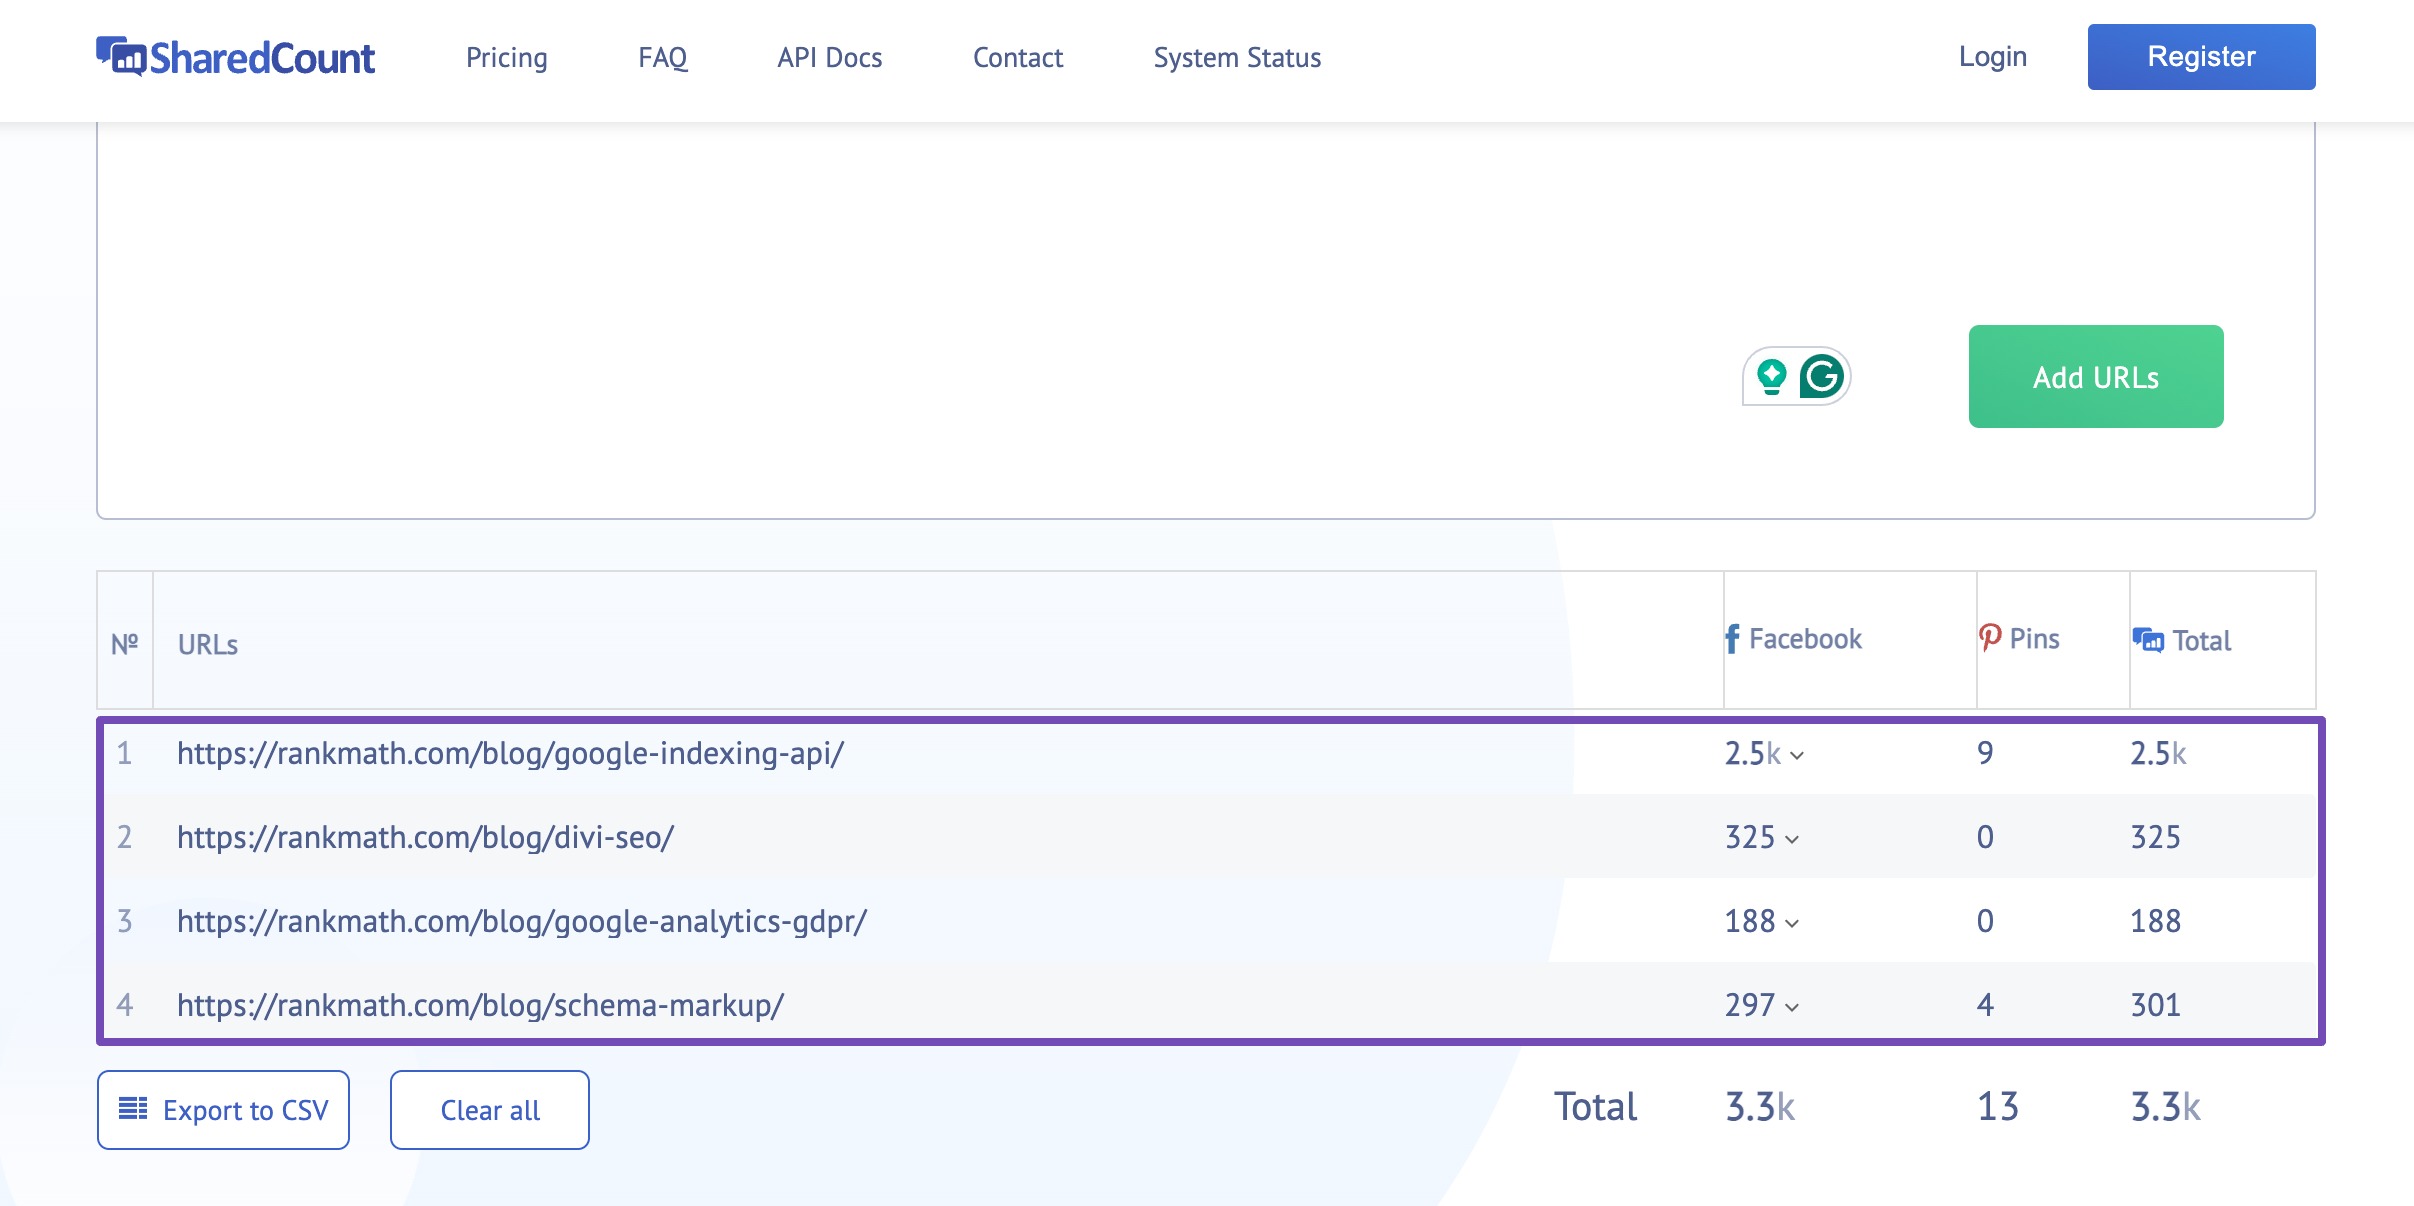This screenshot has width=2414, height=1206.
Task: Select the google-indexing-api URL text
Action: (511, 754)
